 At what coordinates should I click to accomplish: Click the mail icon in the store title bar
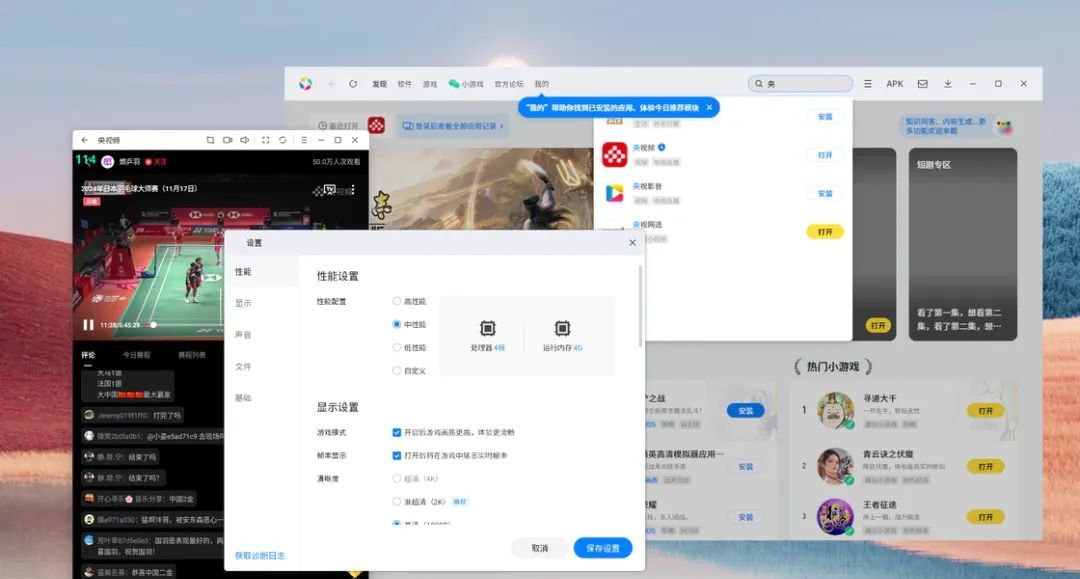point(923,84)
